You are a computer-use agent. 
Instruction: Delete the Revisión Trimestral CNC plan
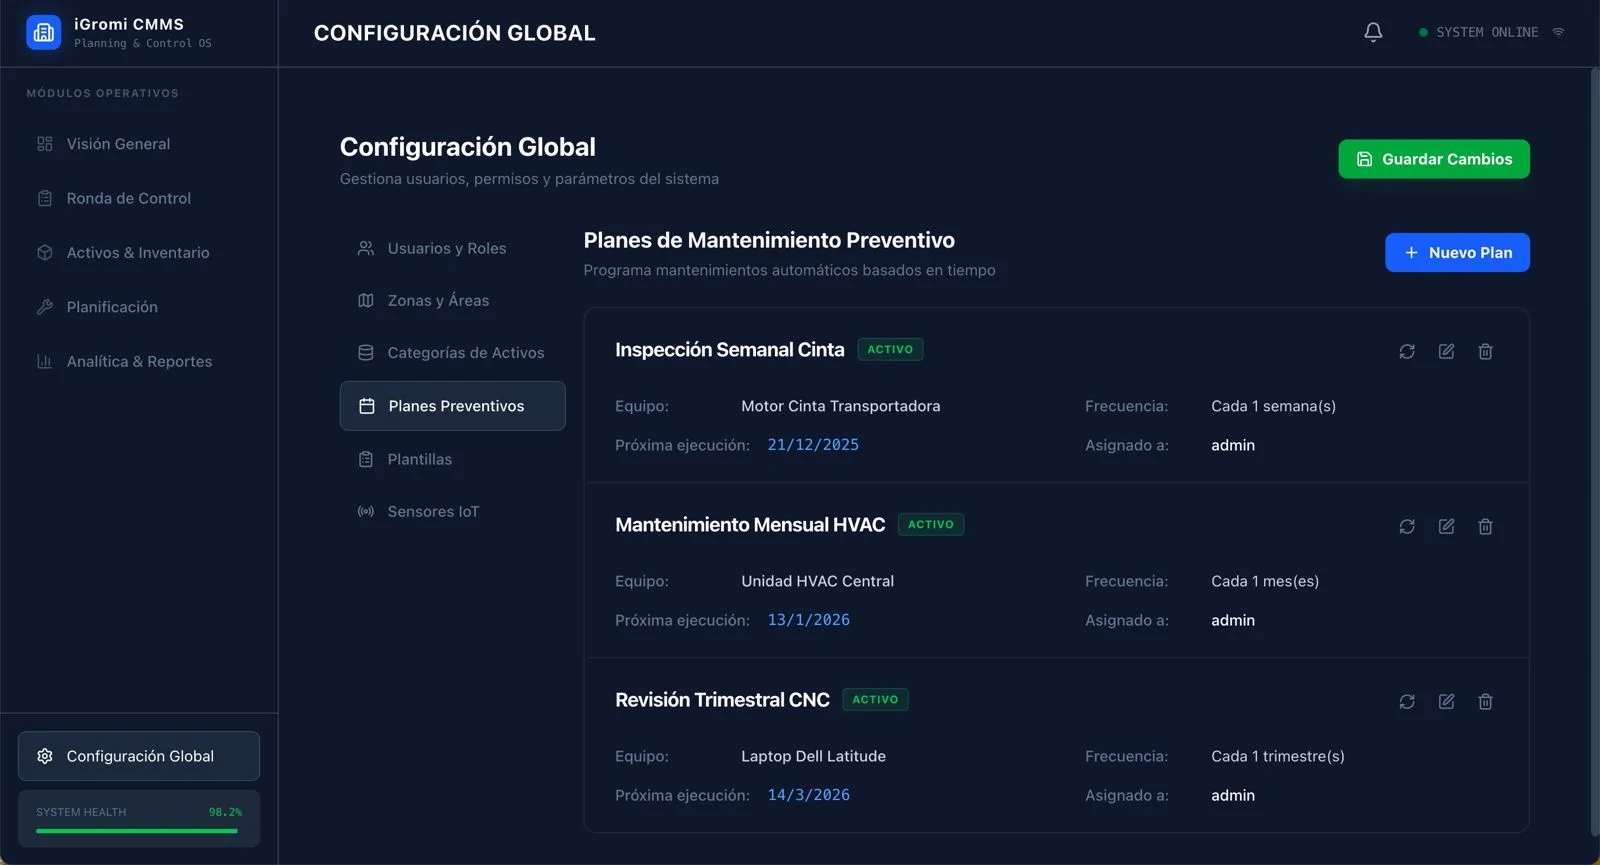(x=1485, y=701)
